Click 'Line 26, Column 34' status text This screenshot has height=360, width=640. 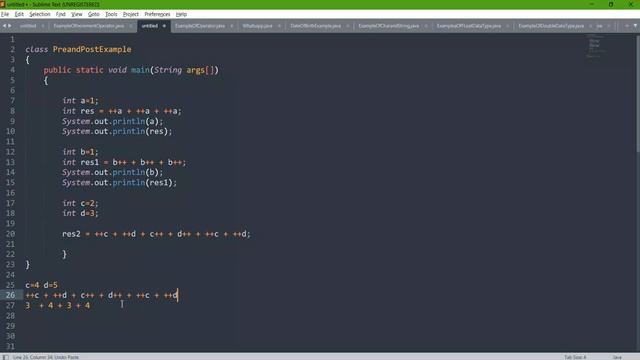coord(33,357)
